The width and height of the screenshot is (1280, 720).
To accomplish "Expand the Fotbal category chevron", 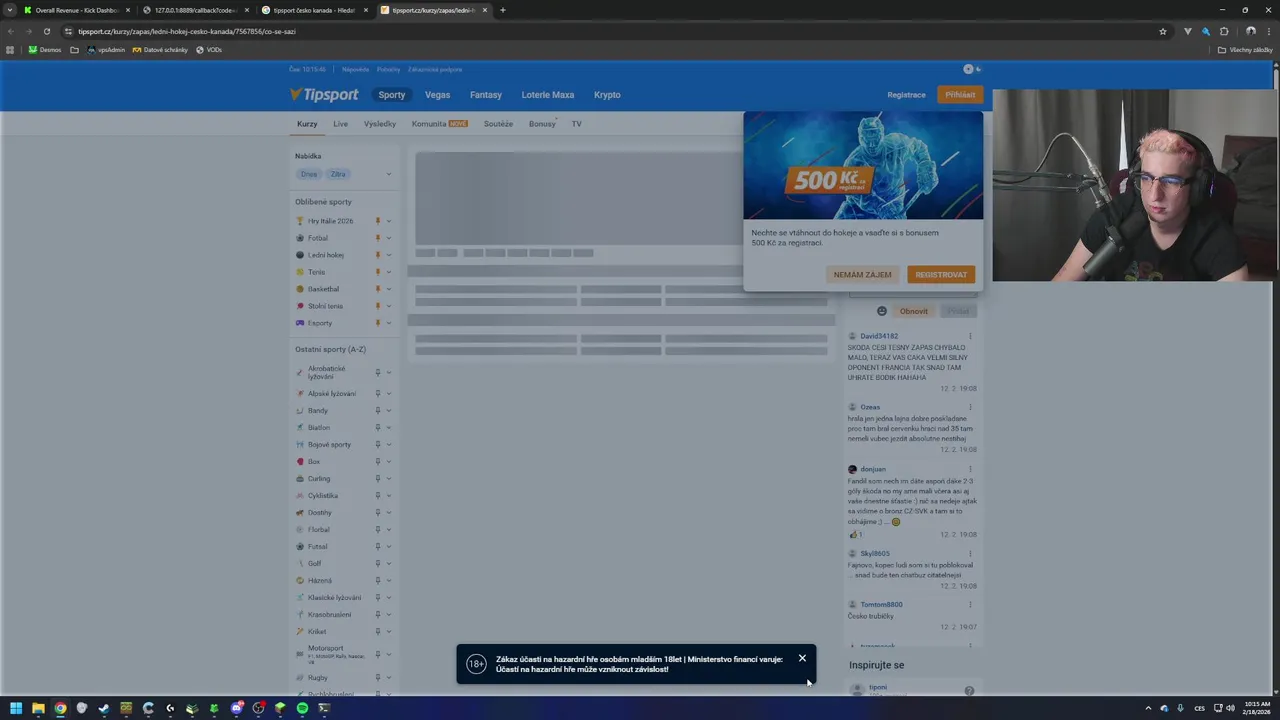I will pyautogui.click(x=389, y=238).
